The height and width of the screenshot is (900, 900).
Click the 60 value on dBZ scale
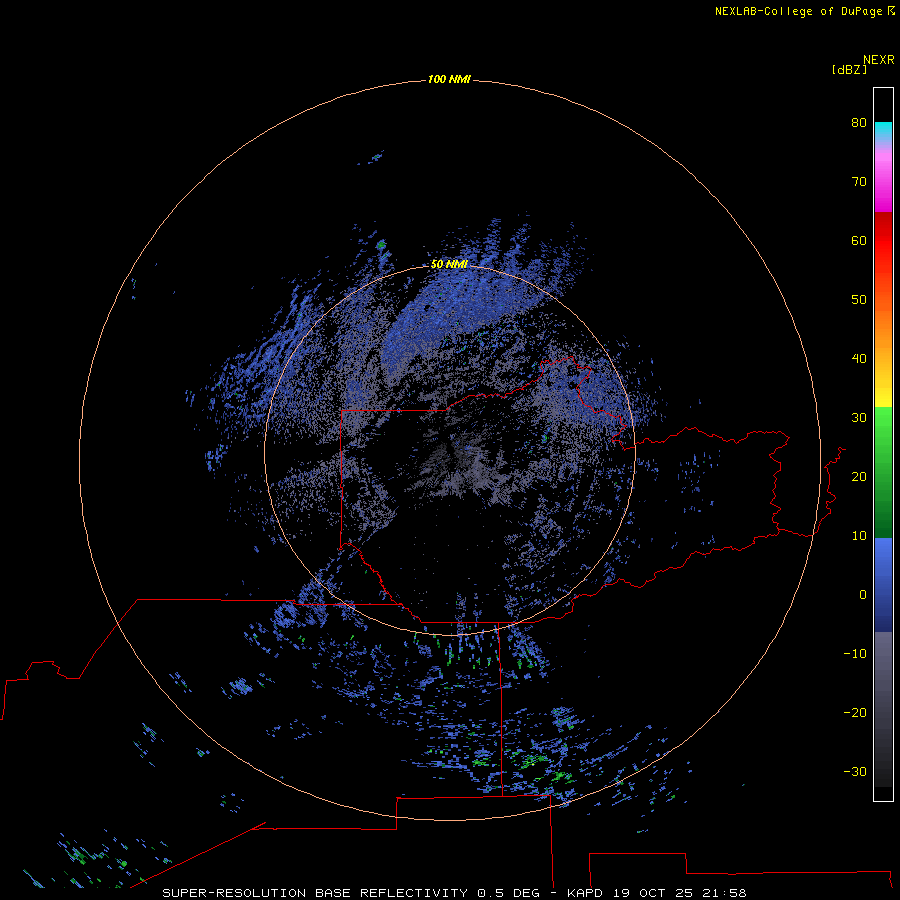(x=859, y=240)
